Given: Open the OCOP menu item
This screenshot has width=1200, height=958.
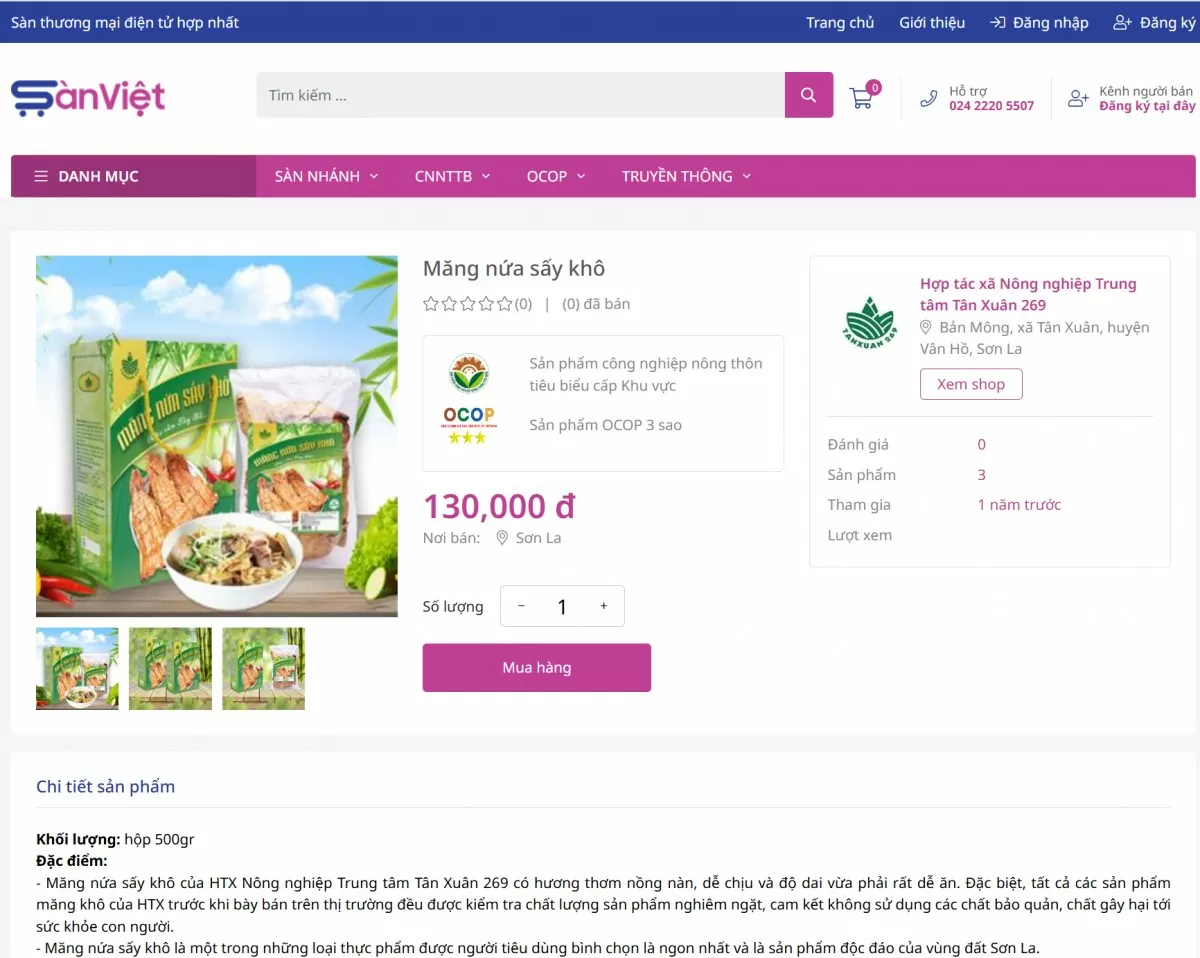Looking at the screenshot, I should [556, 176].
